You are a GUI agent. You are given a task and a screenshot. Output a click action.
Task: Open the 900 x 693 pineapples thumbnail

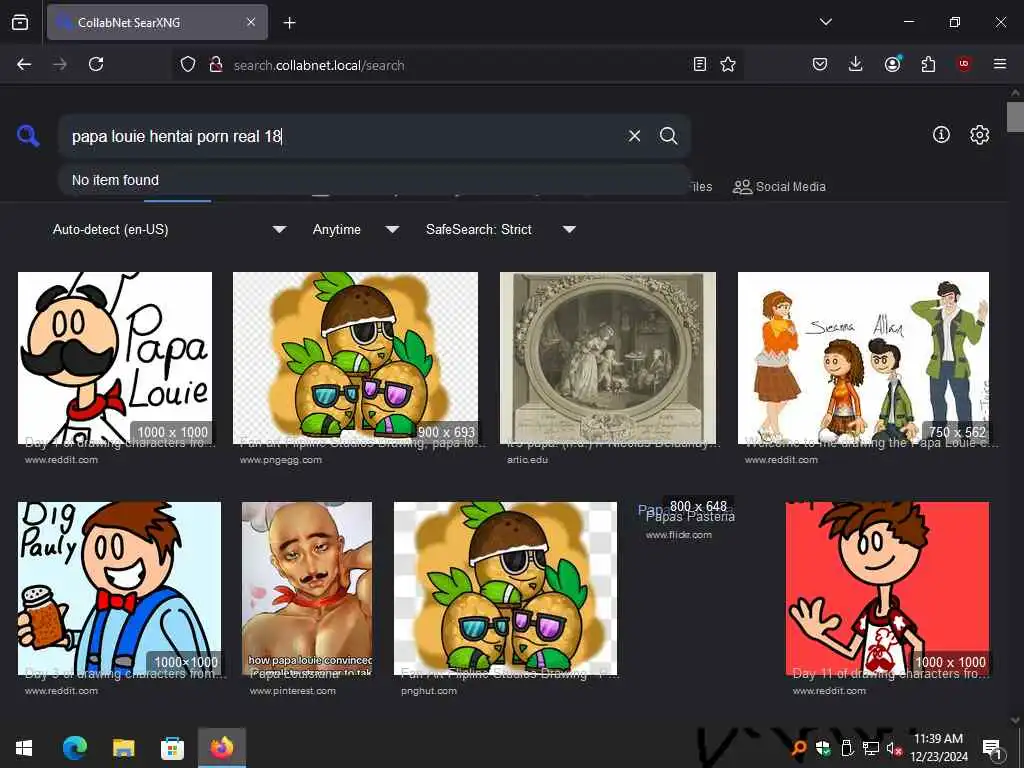(x=355, y=358)
